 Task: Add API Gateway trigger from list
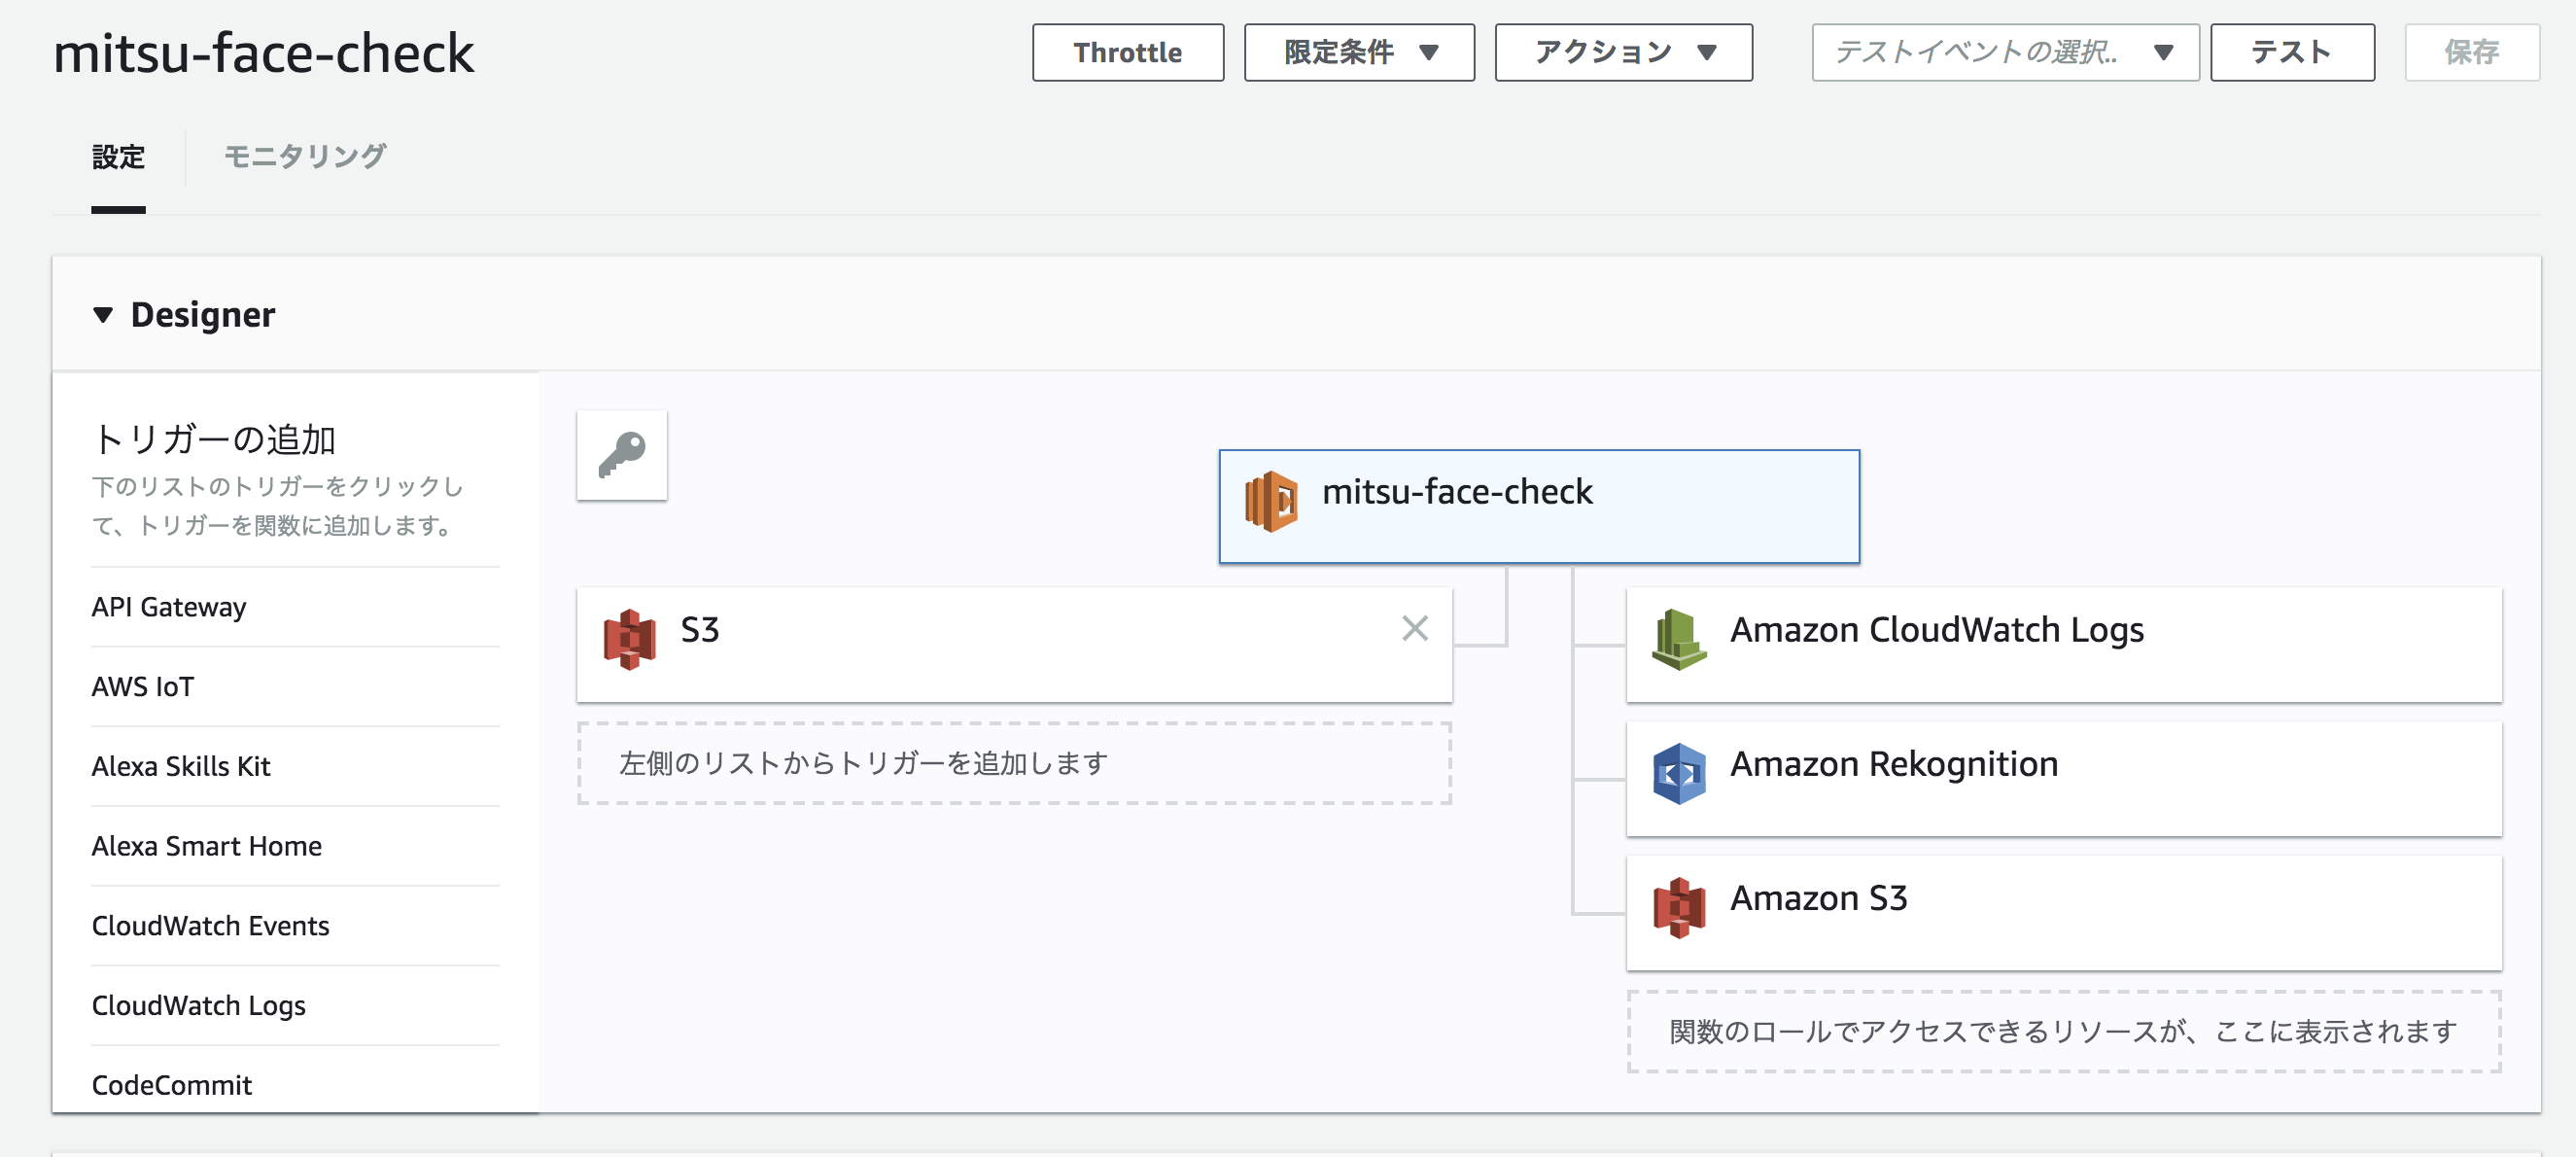click(169, 607)
